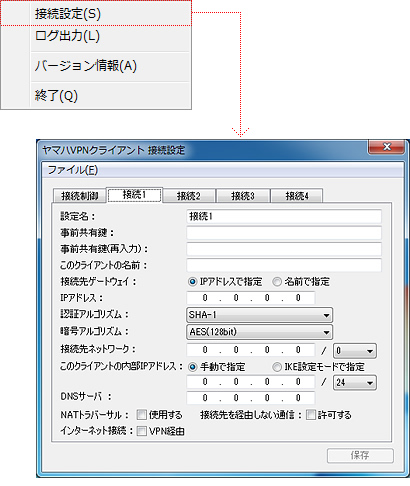Click the このクライアントの名前 field

[x=284, y=265]
